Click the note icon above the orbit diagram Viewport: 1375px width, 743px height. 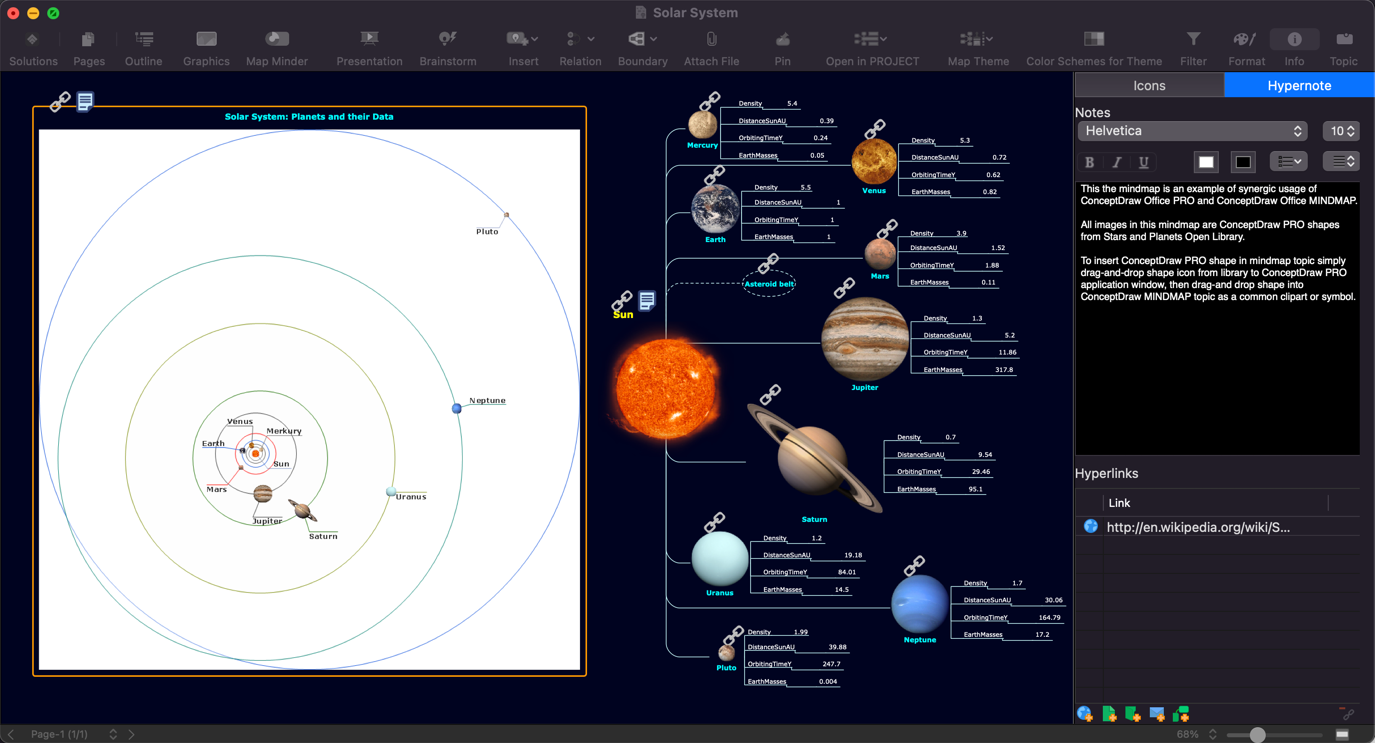[85, 101]
